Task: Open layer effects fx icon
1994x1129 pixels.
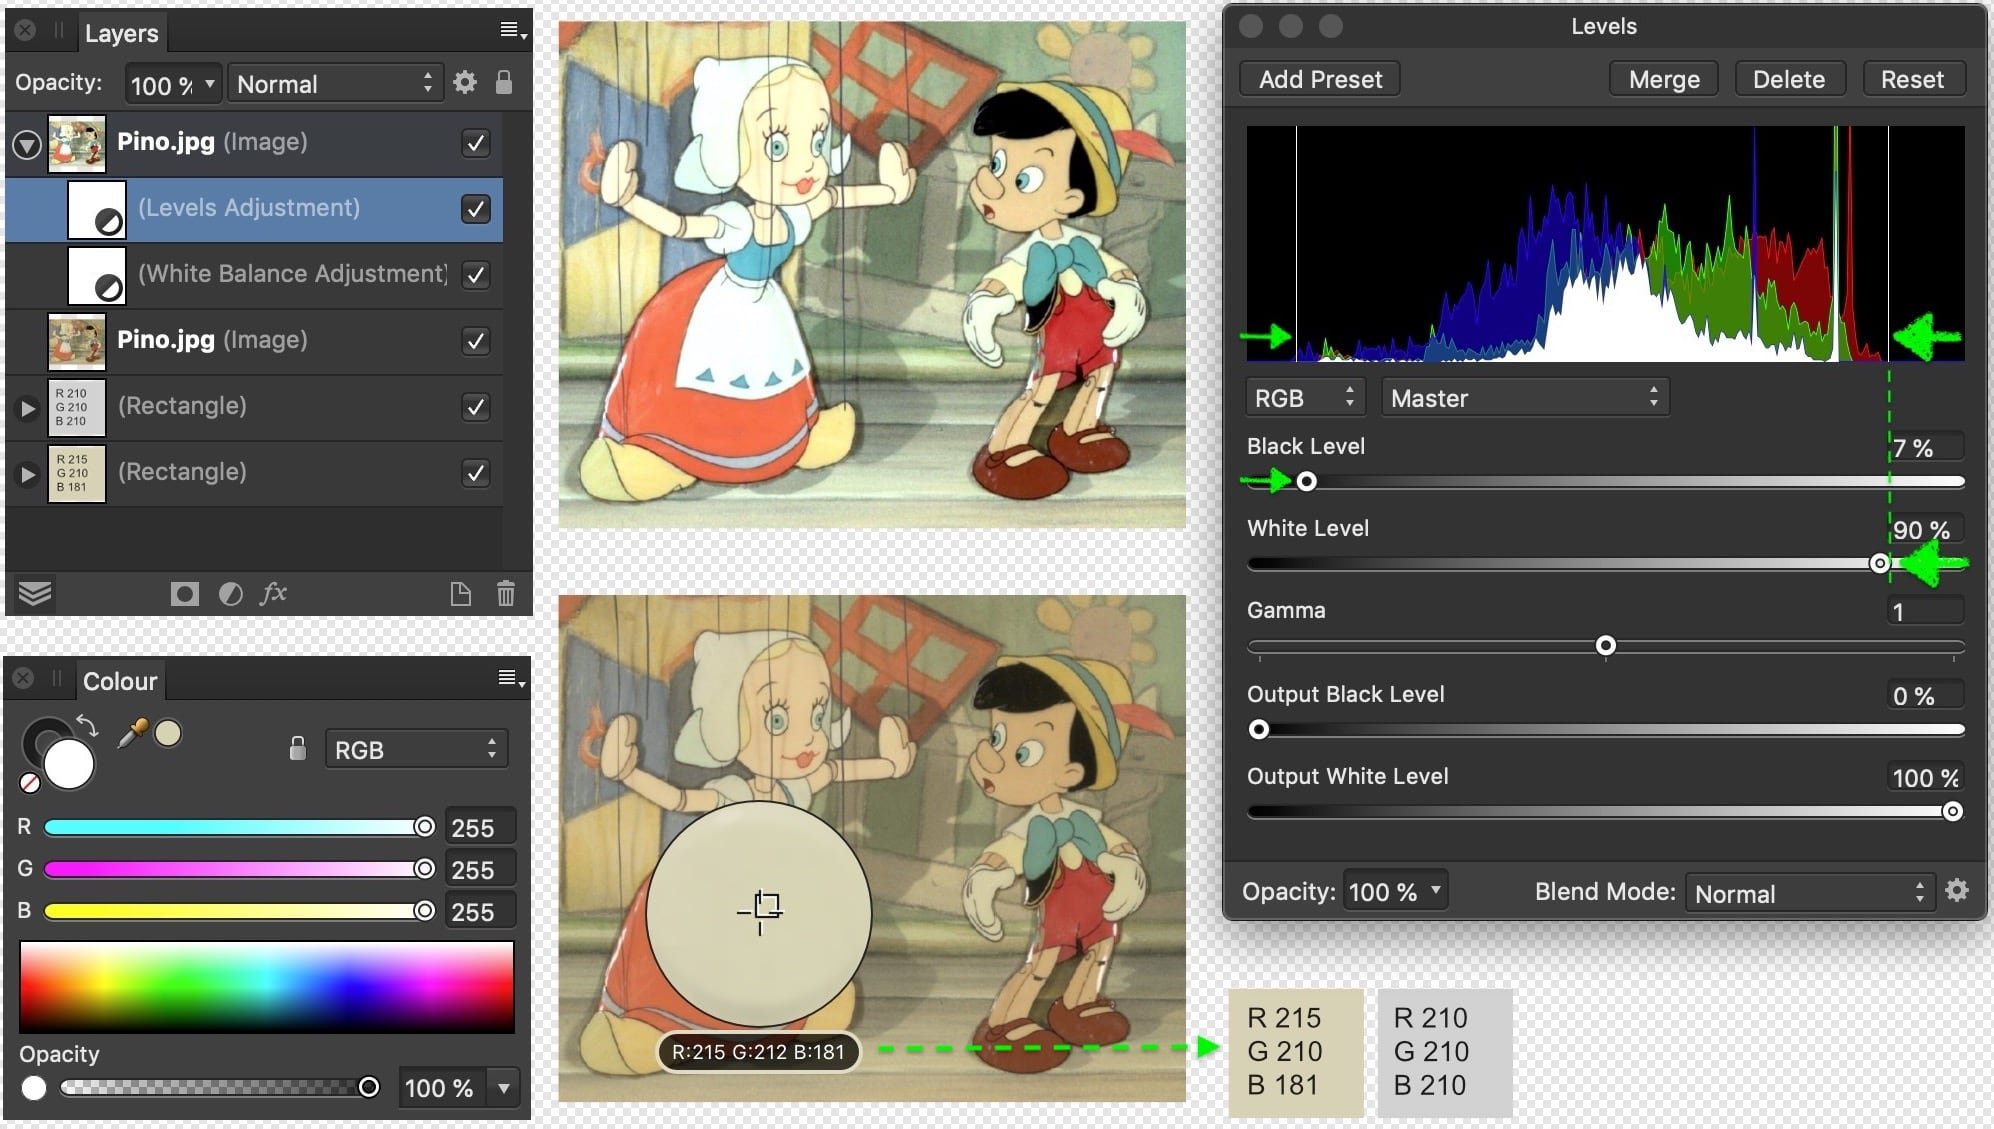Action: (x=273, y=593)
